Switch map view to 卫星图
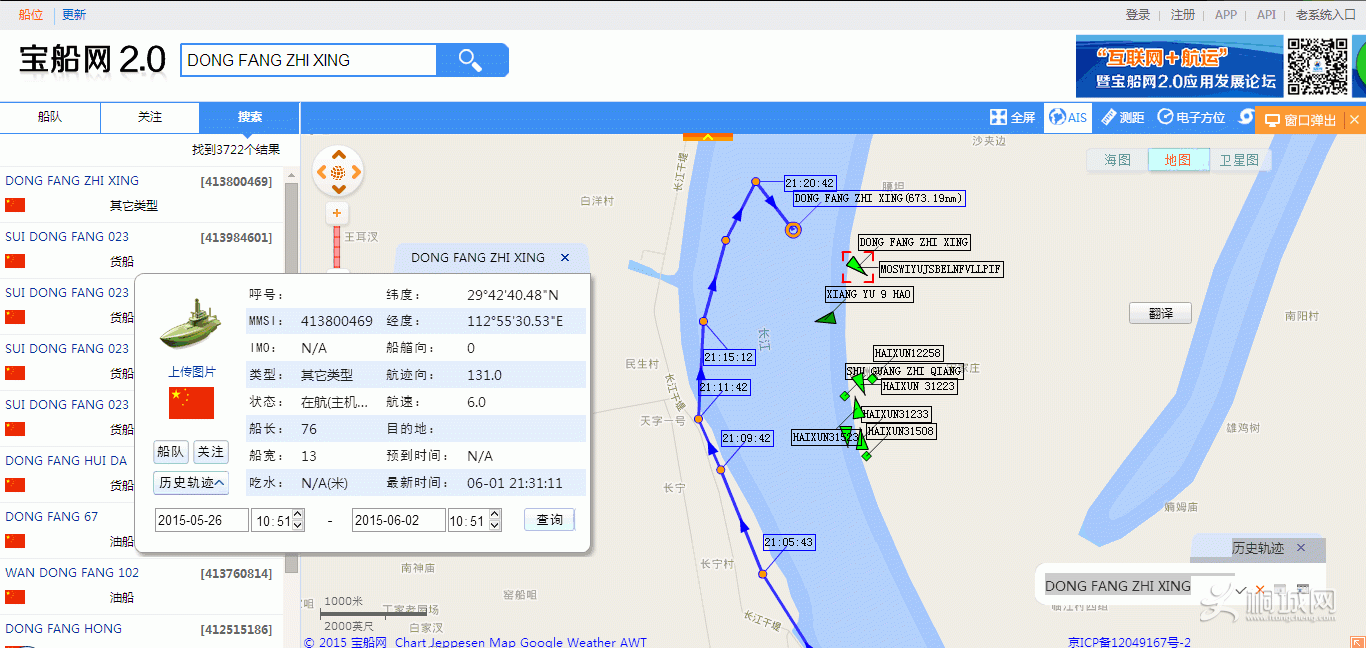1366x648 pixels. coord(1239,160)
